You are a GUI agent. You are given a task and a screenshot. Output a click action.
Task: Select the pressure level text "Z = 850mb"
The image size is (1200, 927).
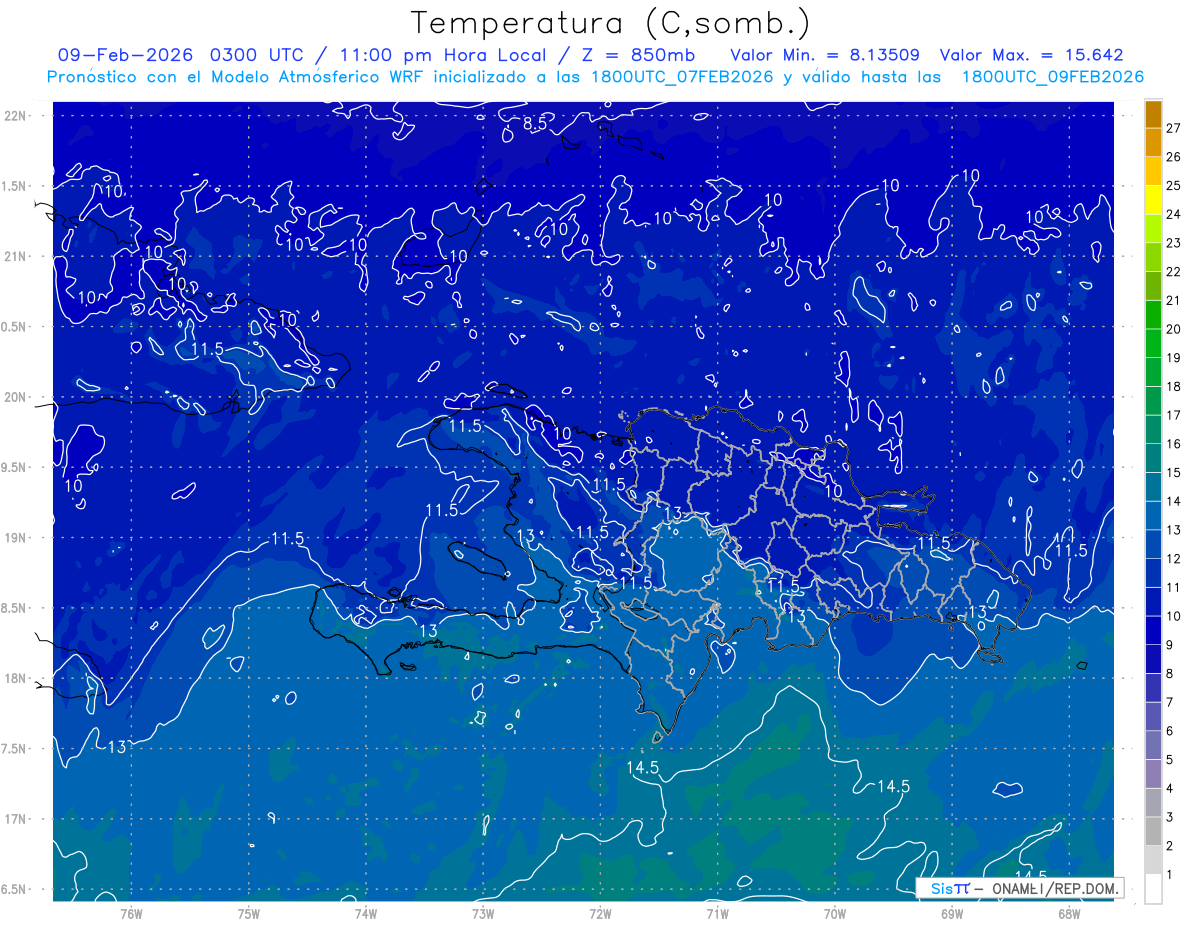[x=638, y=55]
